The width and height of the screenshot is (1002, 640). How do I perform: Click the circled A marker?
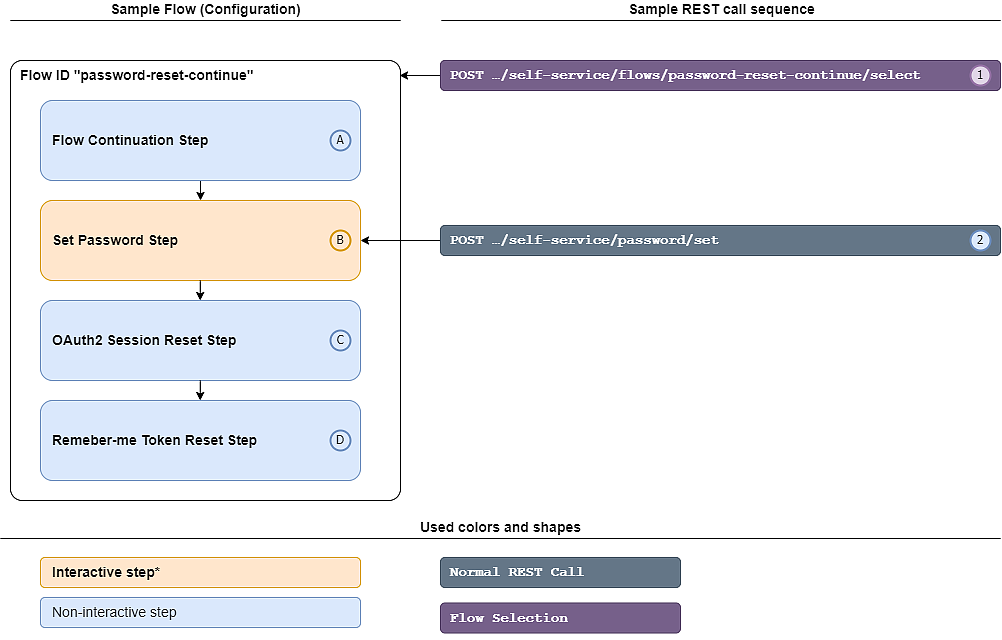(x=340, y=140)
